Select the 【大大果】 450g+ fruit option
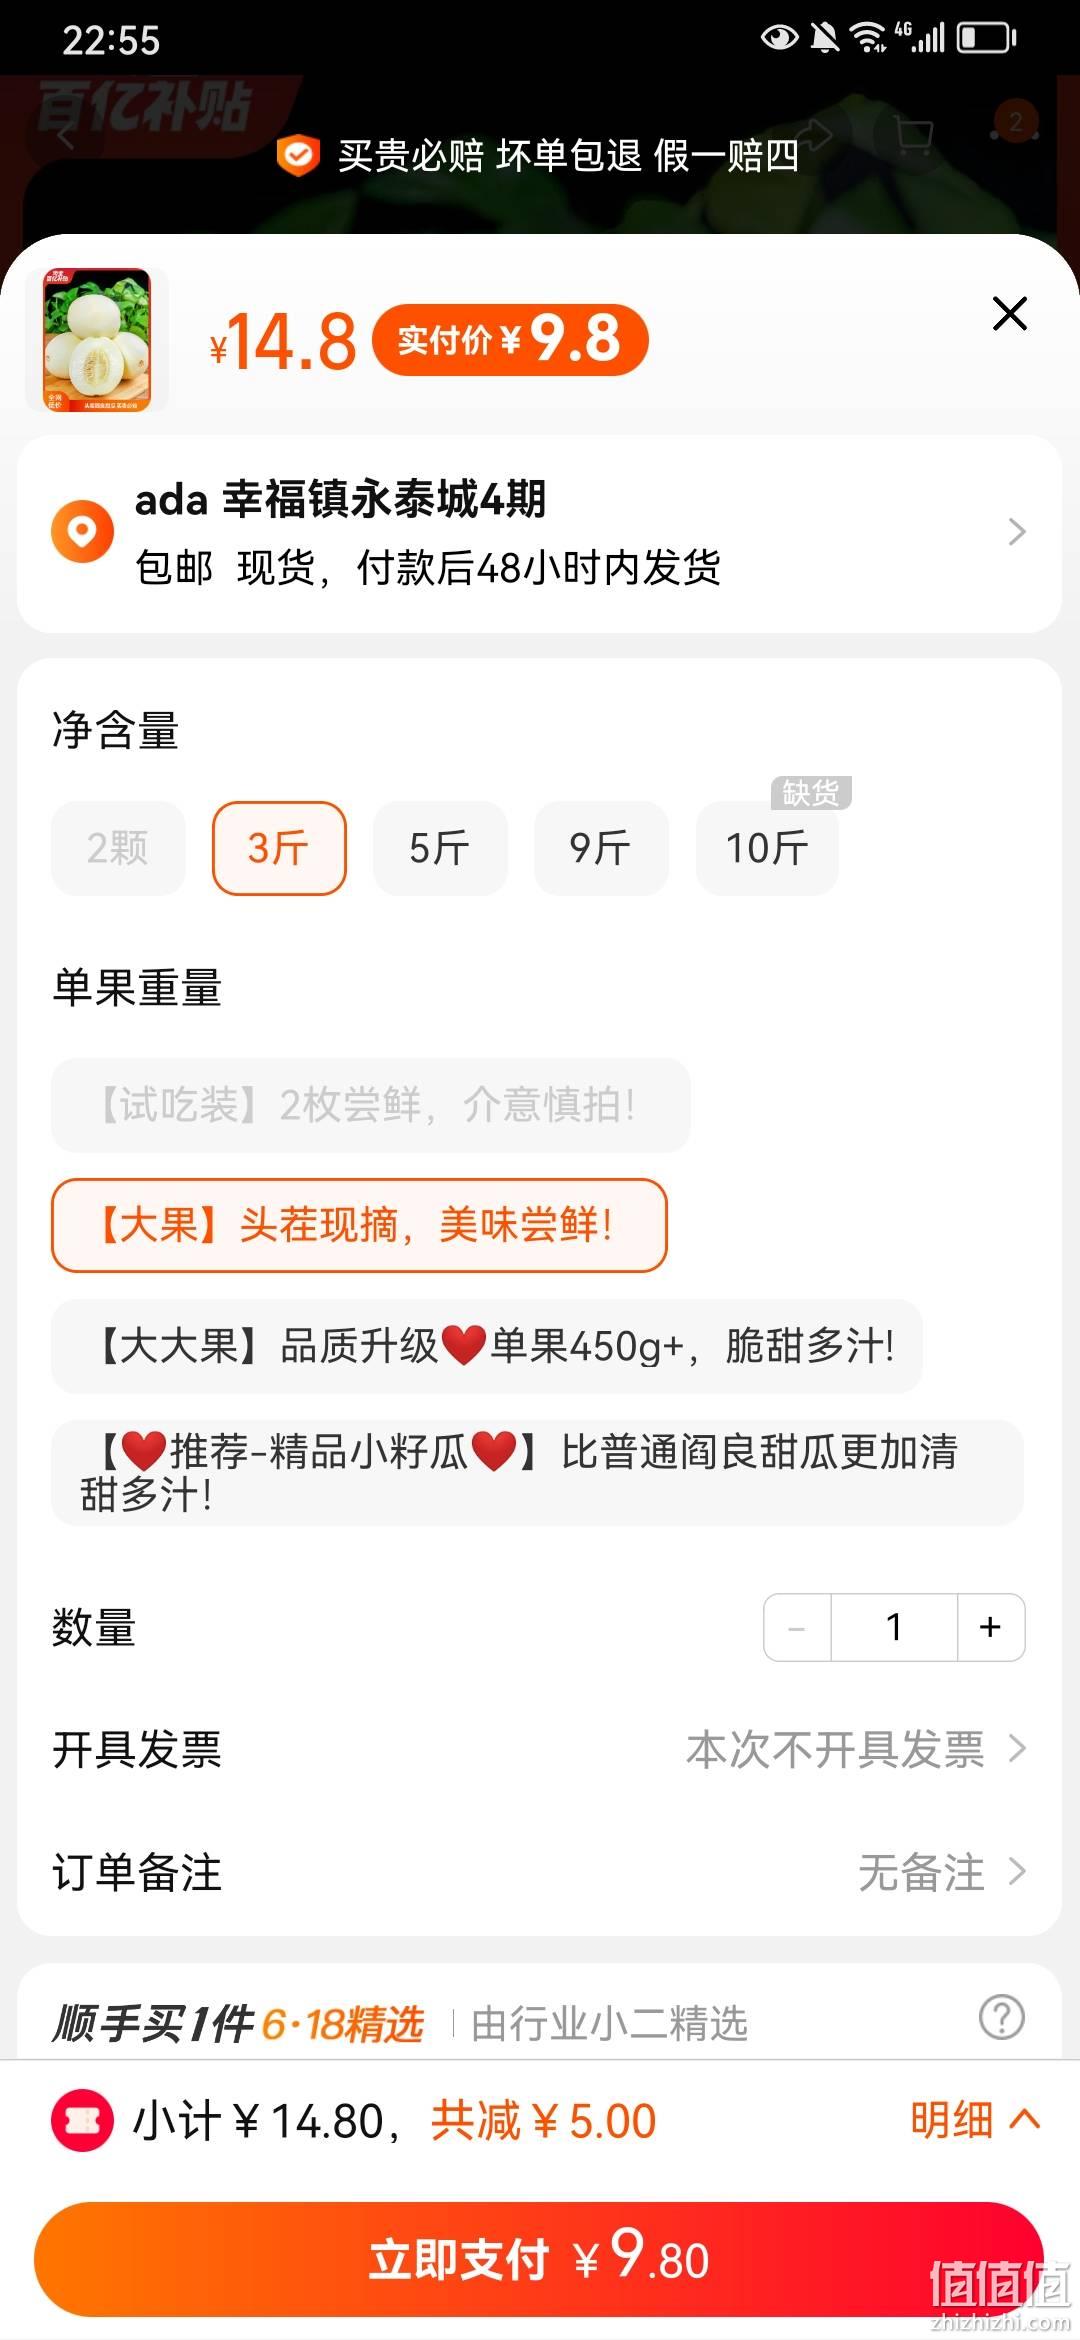Viewport: 1080px width, 2340px height. [487, 1346]
